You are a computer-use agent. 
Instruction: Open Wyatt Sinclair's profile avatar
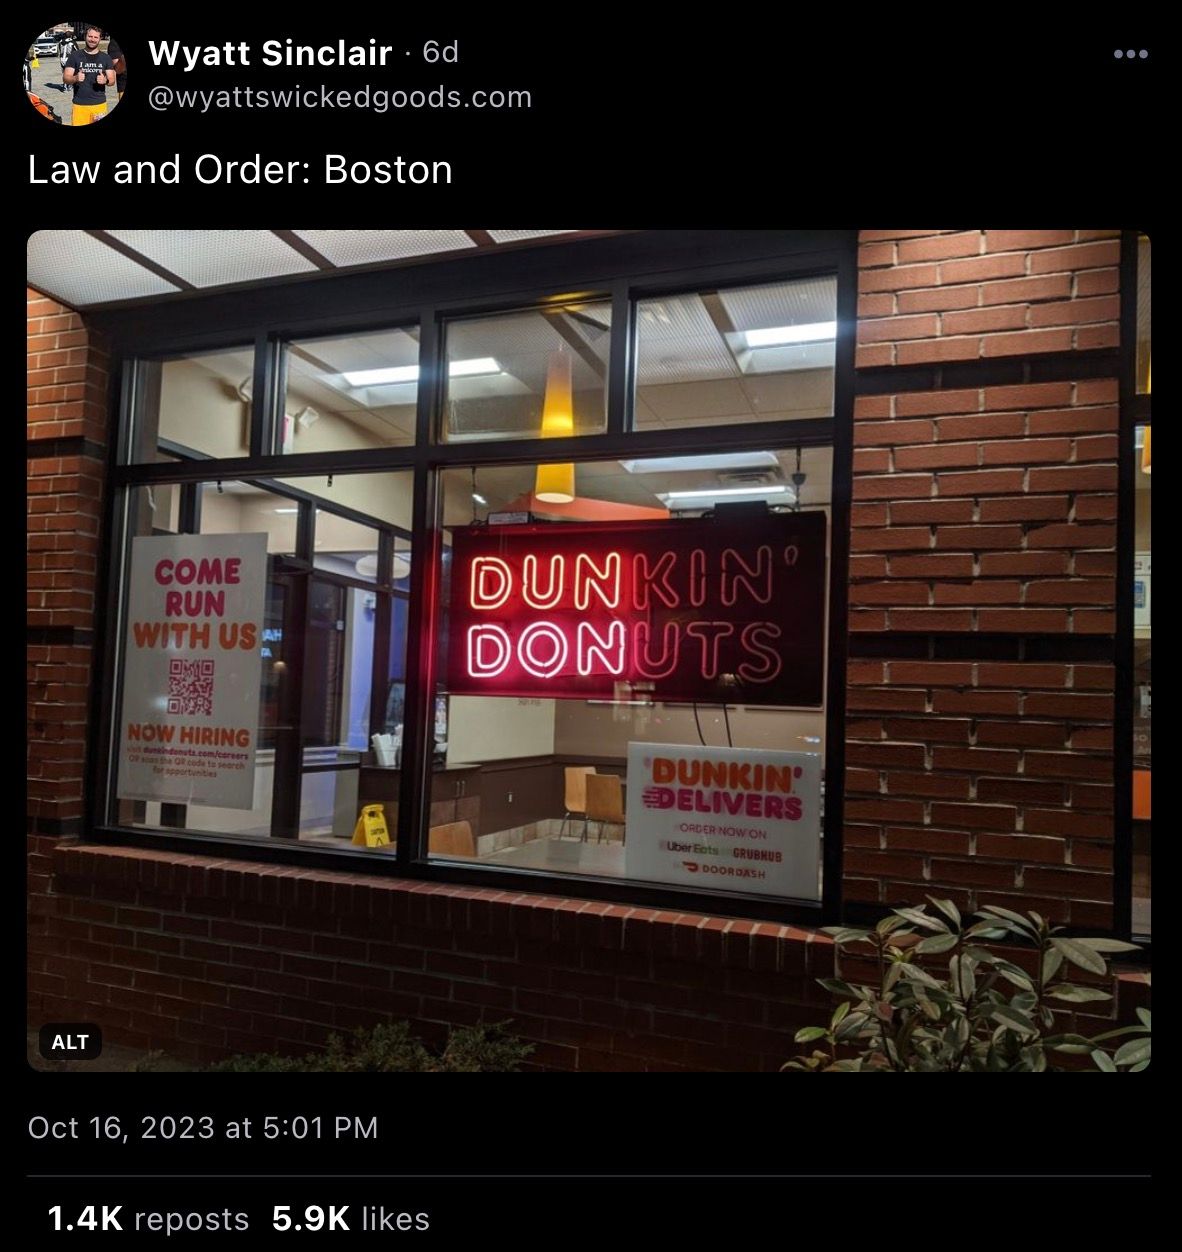[75, 74]
